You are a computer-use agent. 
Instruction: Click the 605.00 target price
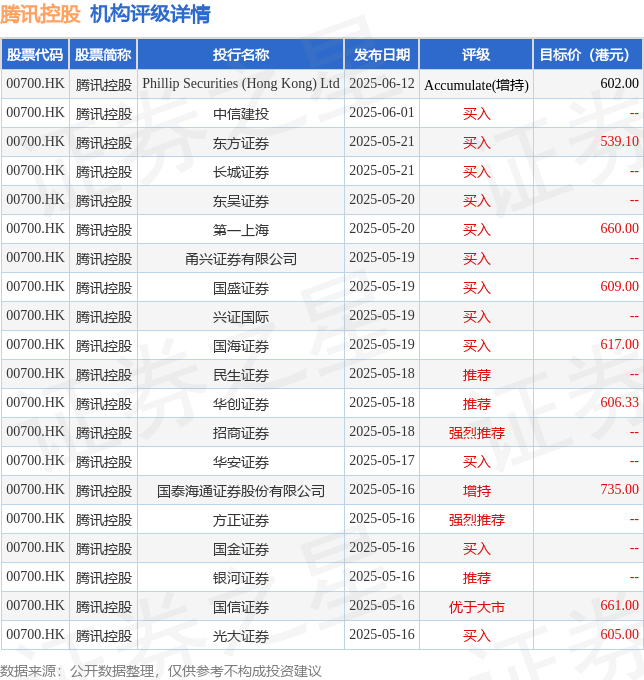coord(619,635)
